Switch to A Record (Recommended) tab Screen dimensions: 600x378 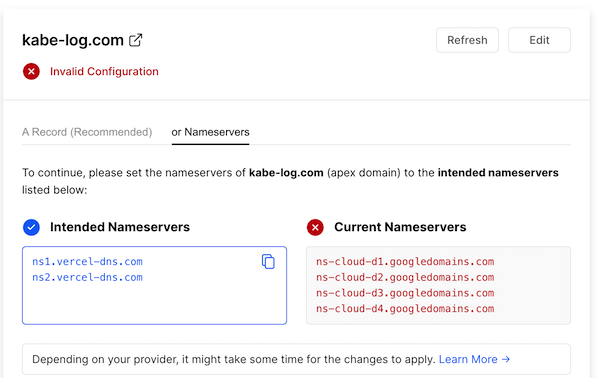tap(87, 132)
